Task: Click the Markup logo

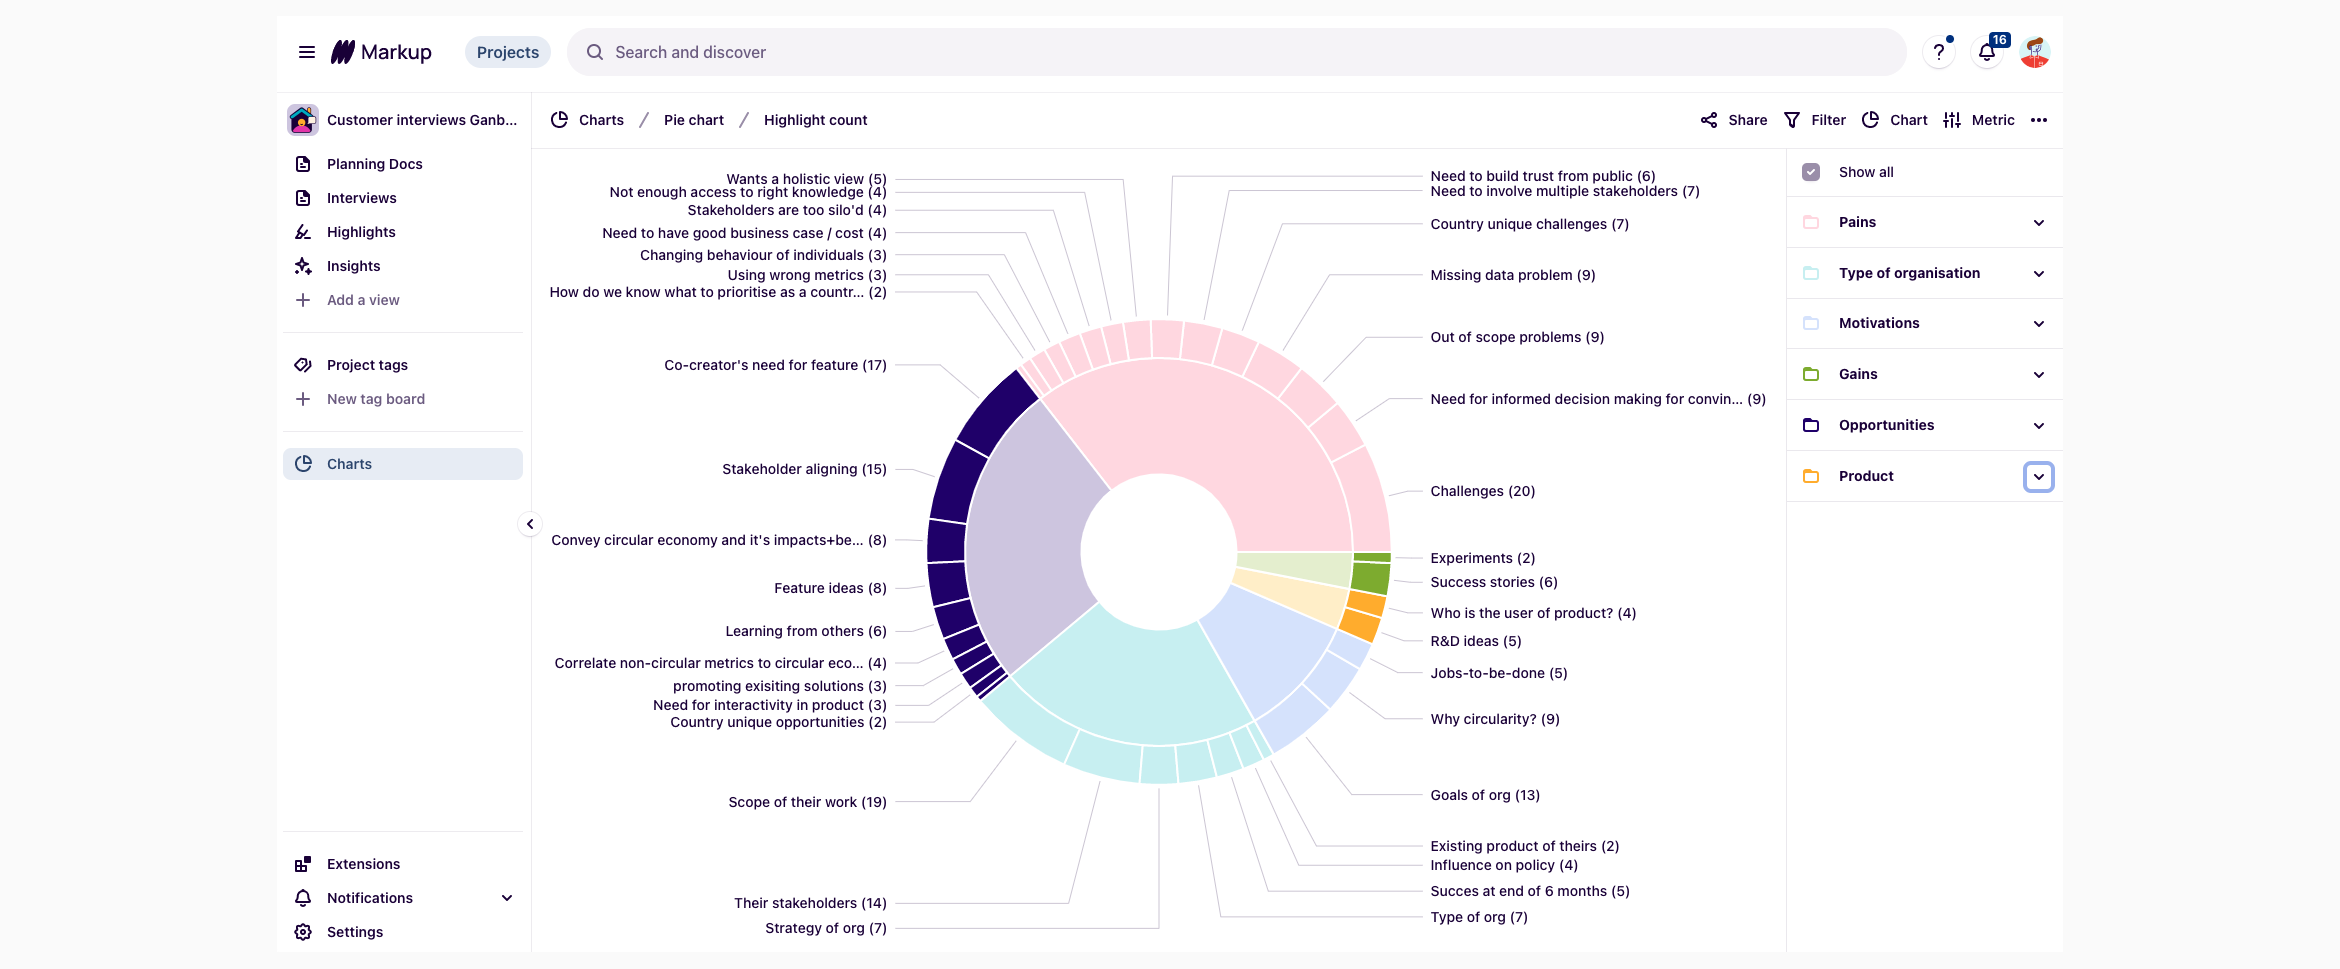Action: coord(381,52)
